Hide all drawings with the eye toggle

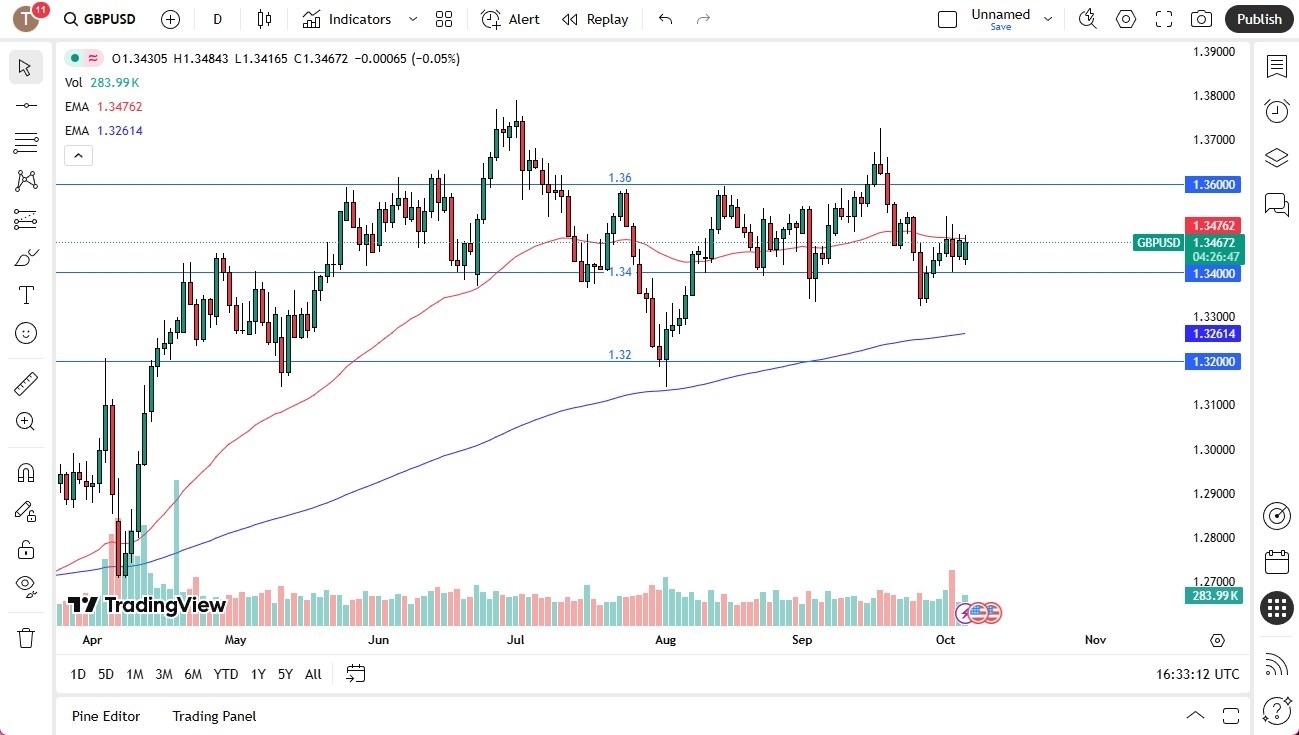25,586
